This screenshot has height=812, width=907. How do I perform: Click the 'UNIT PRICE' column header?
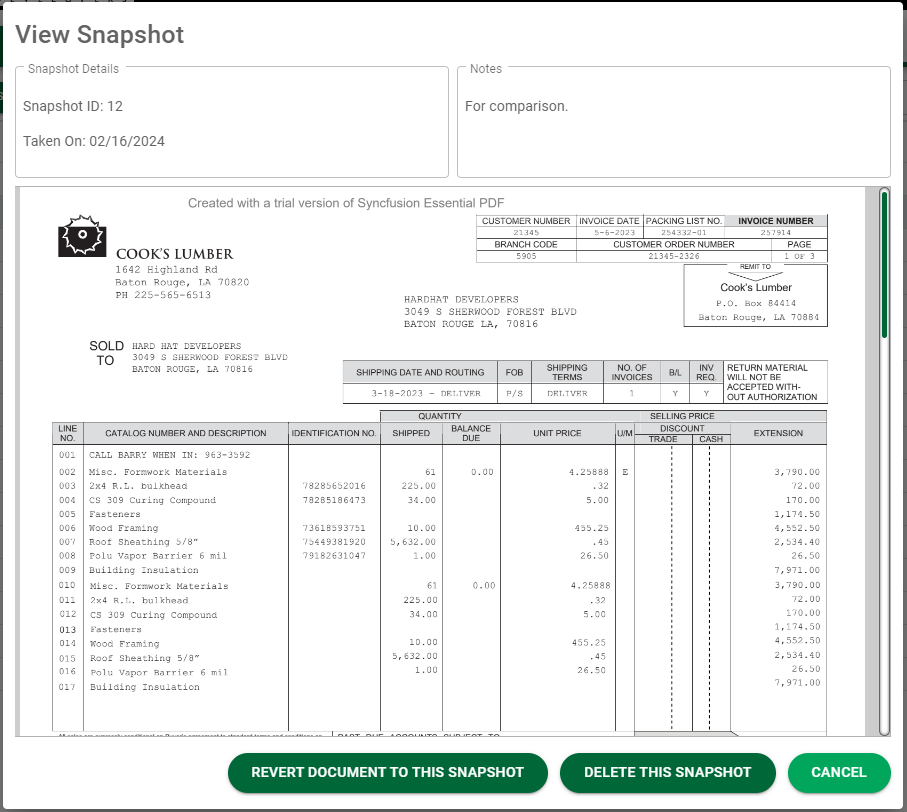(557, 433)
